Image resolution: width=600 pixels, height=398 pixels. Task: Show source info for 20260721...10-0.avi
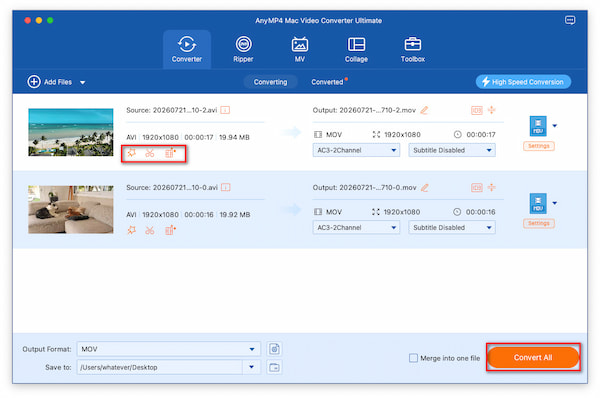click(226, 188)
